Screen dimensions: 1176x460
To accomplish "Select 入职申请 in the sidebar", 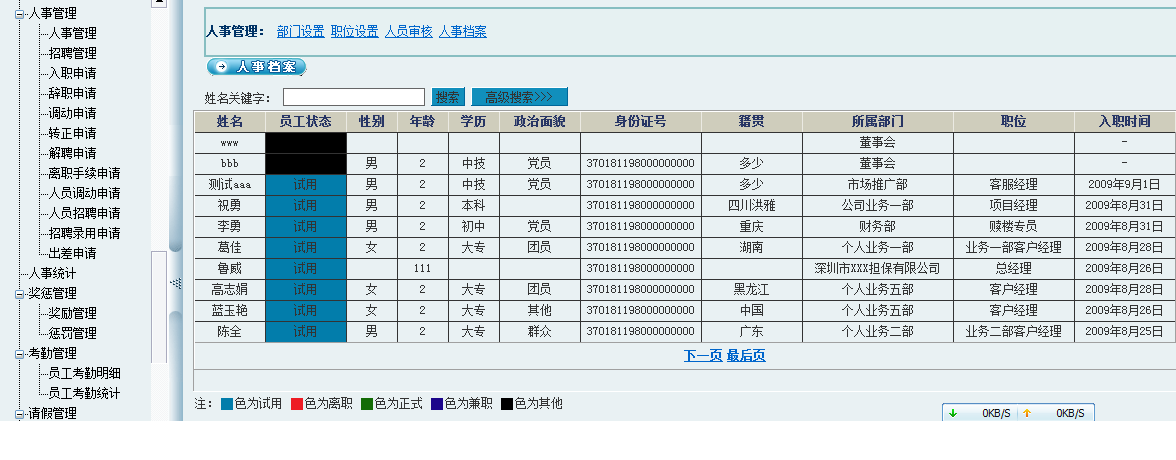I will click(x=73, y=74).
